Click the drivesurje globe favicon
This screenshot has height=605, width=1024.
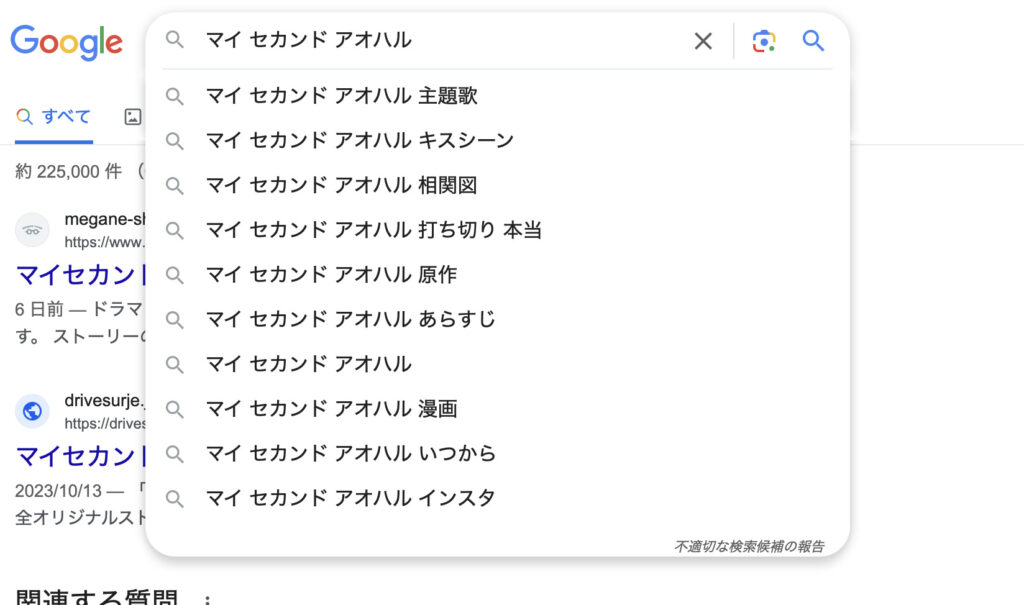[x=32, y=411]
